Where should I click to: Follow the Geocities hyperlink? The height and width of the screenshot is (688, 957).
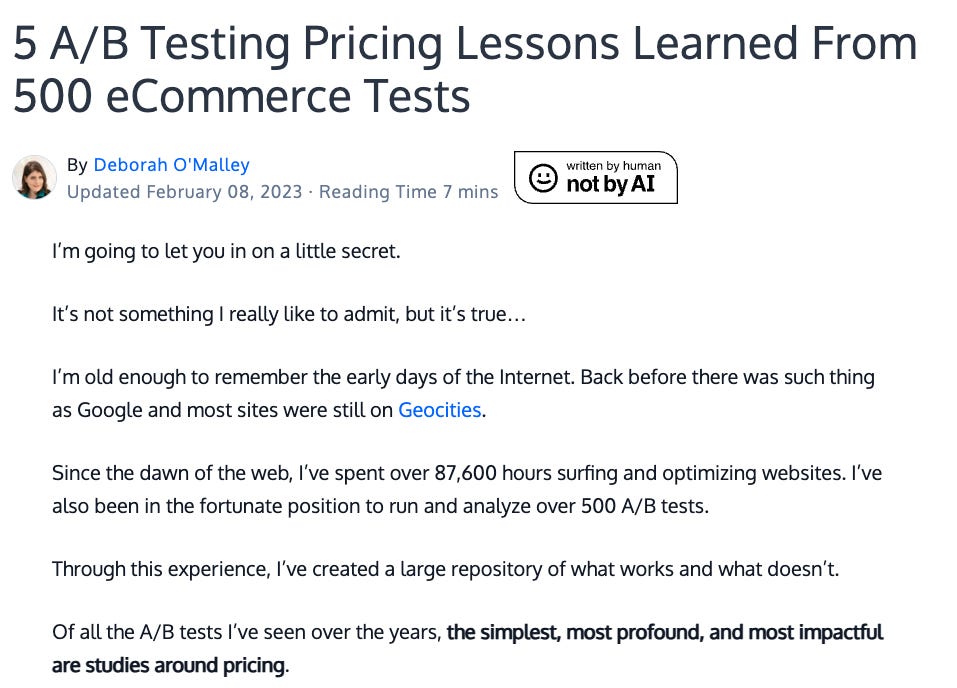[439, 410]
